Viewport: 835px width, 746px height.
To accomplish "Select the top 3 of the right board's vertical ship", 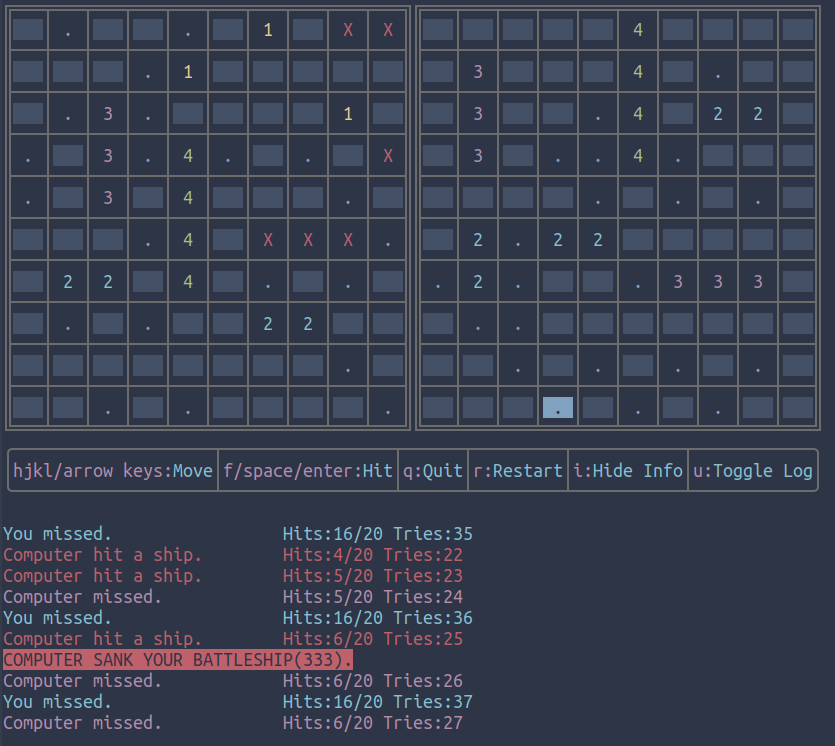I will coord(478,72).
